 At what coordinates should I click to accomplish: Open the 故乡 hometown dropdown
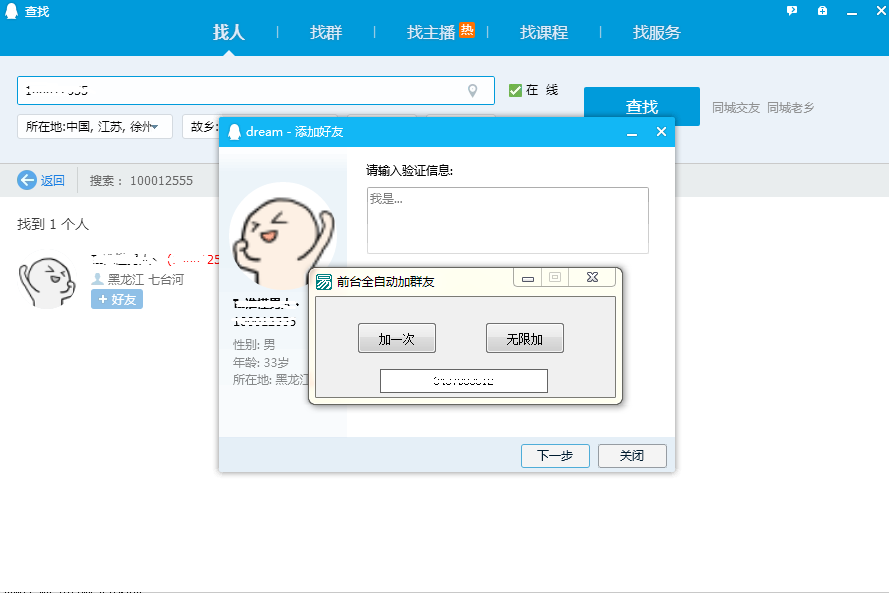203,127
